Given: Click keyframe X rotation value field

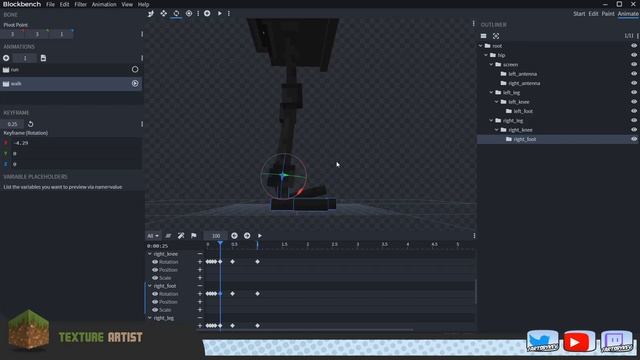Looking at the screenshot, I should [76, 143].
